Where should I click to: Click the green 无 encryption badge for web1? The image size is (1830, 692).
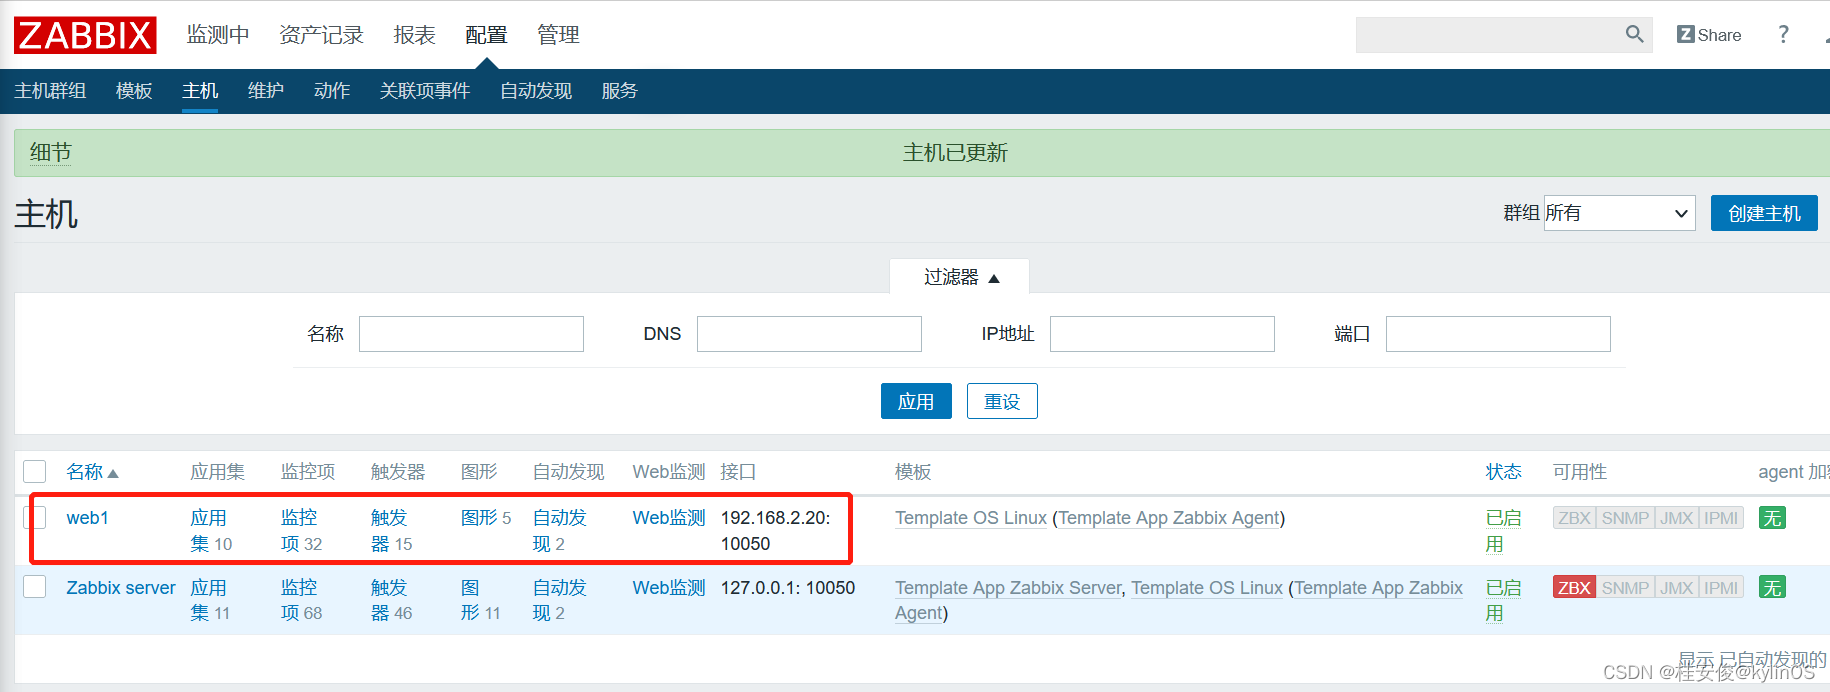pyautogui.click(x=1772, y=518)
